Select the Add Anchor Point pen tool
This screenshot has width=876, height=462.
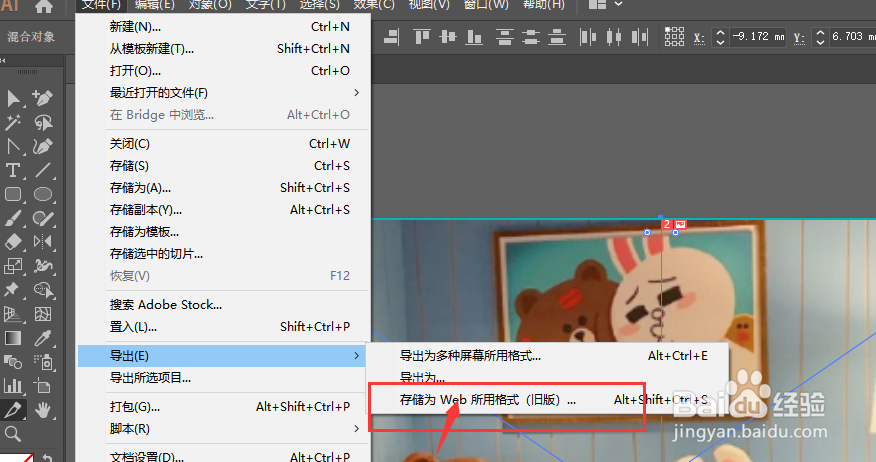[x=42, y=98]
